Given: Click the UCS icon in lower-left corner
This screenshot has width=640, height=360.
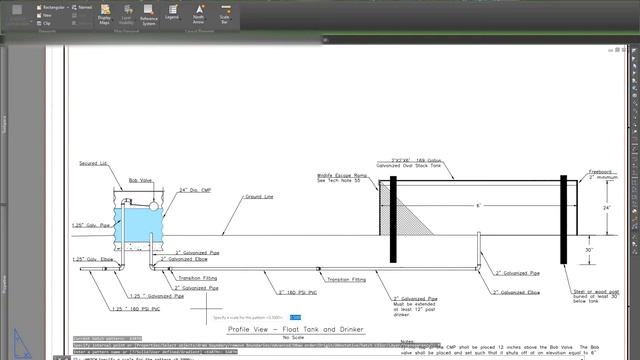Looking at the screenshot, I should pos(21,344).
